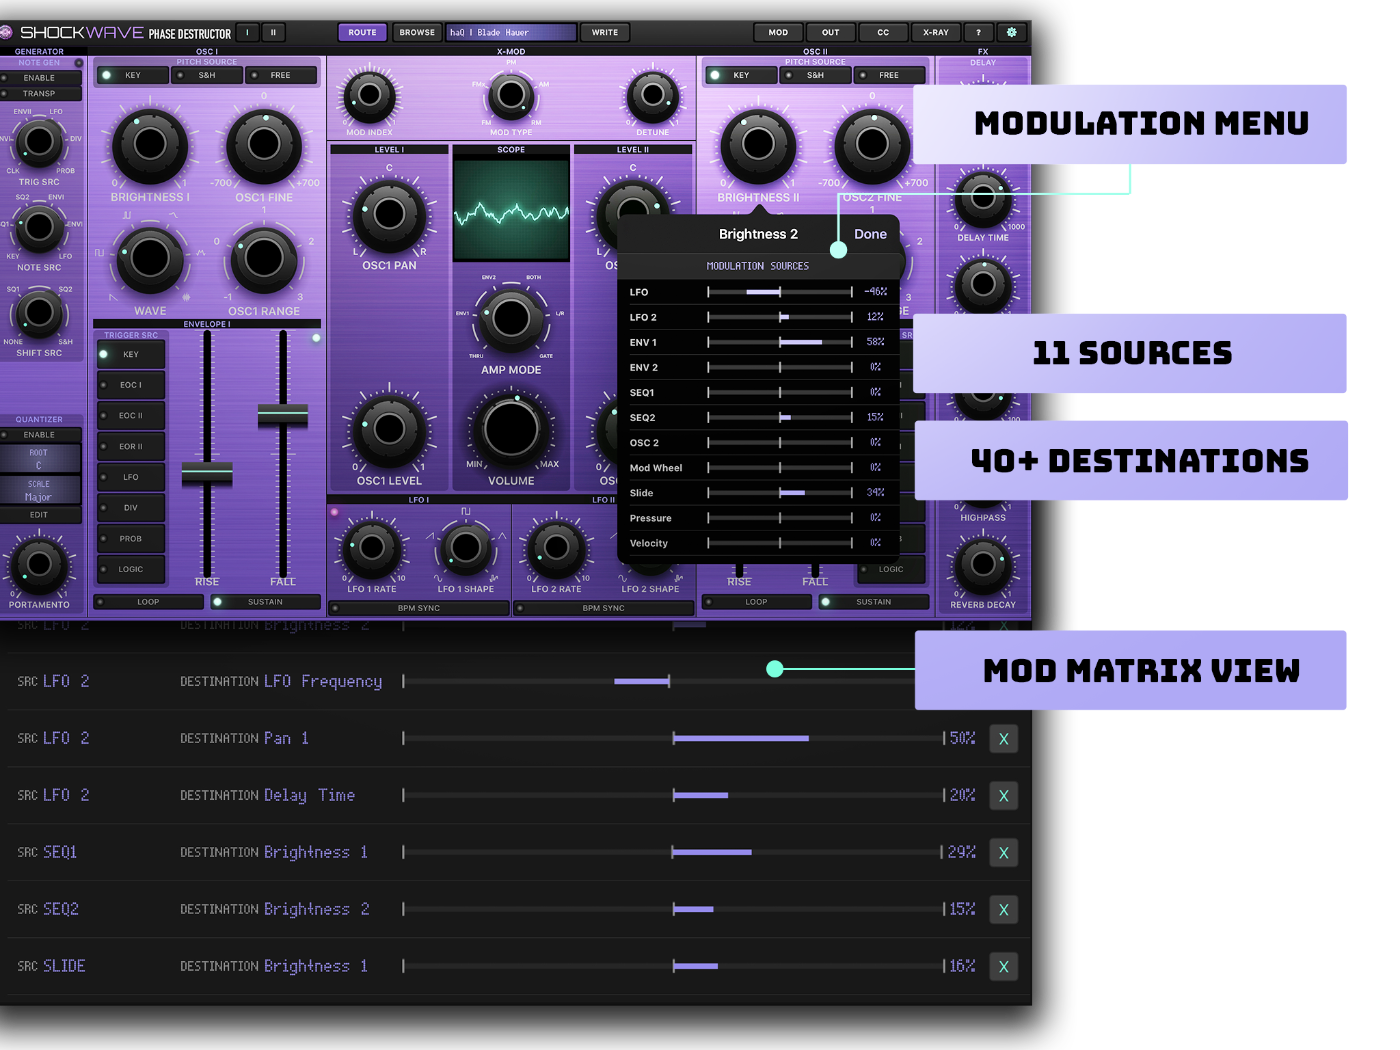Set OSC II pitch source to FREE
This screenshot has height=1050, width=1400.
[x=889, y=75]
